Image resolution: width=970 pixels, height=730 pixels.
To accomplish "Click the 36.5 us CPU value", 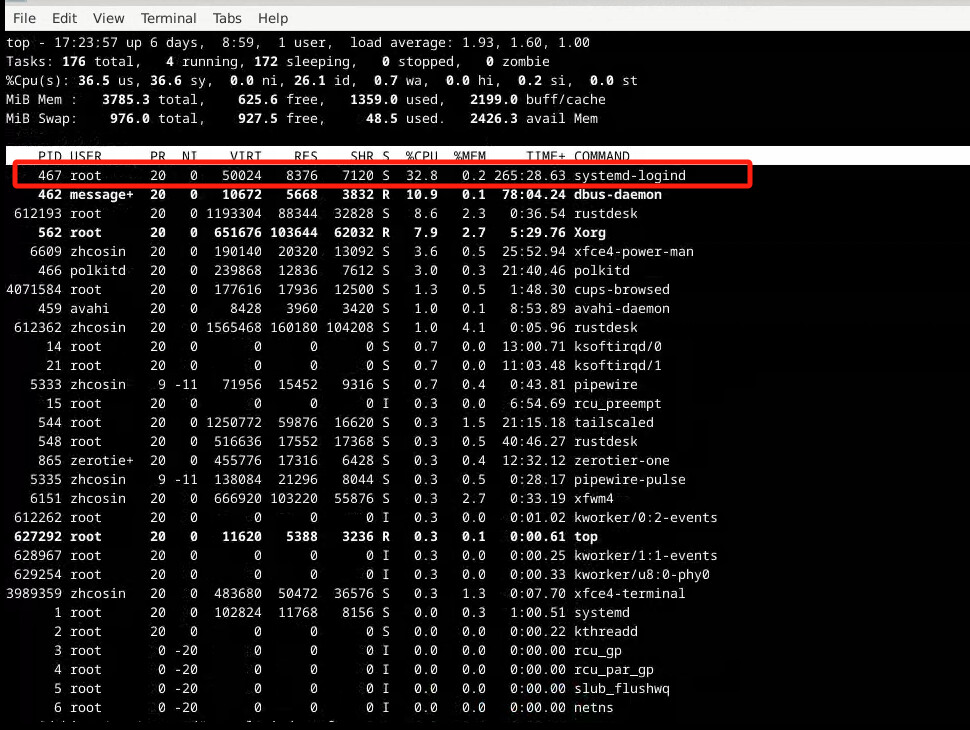I will click(93, 81).
